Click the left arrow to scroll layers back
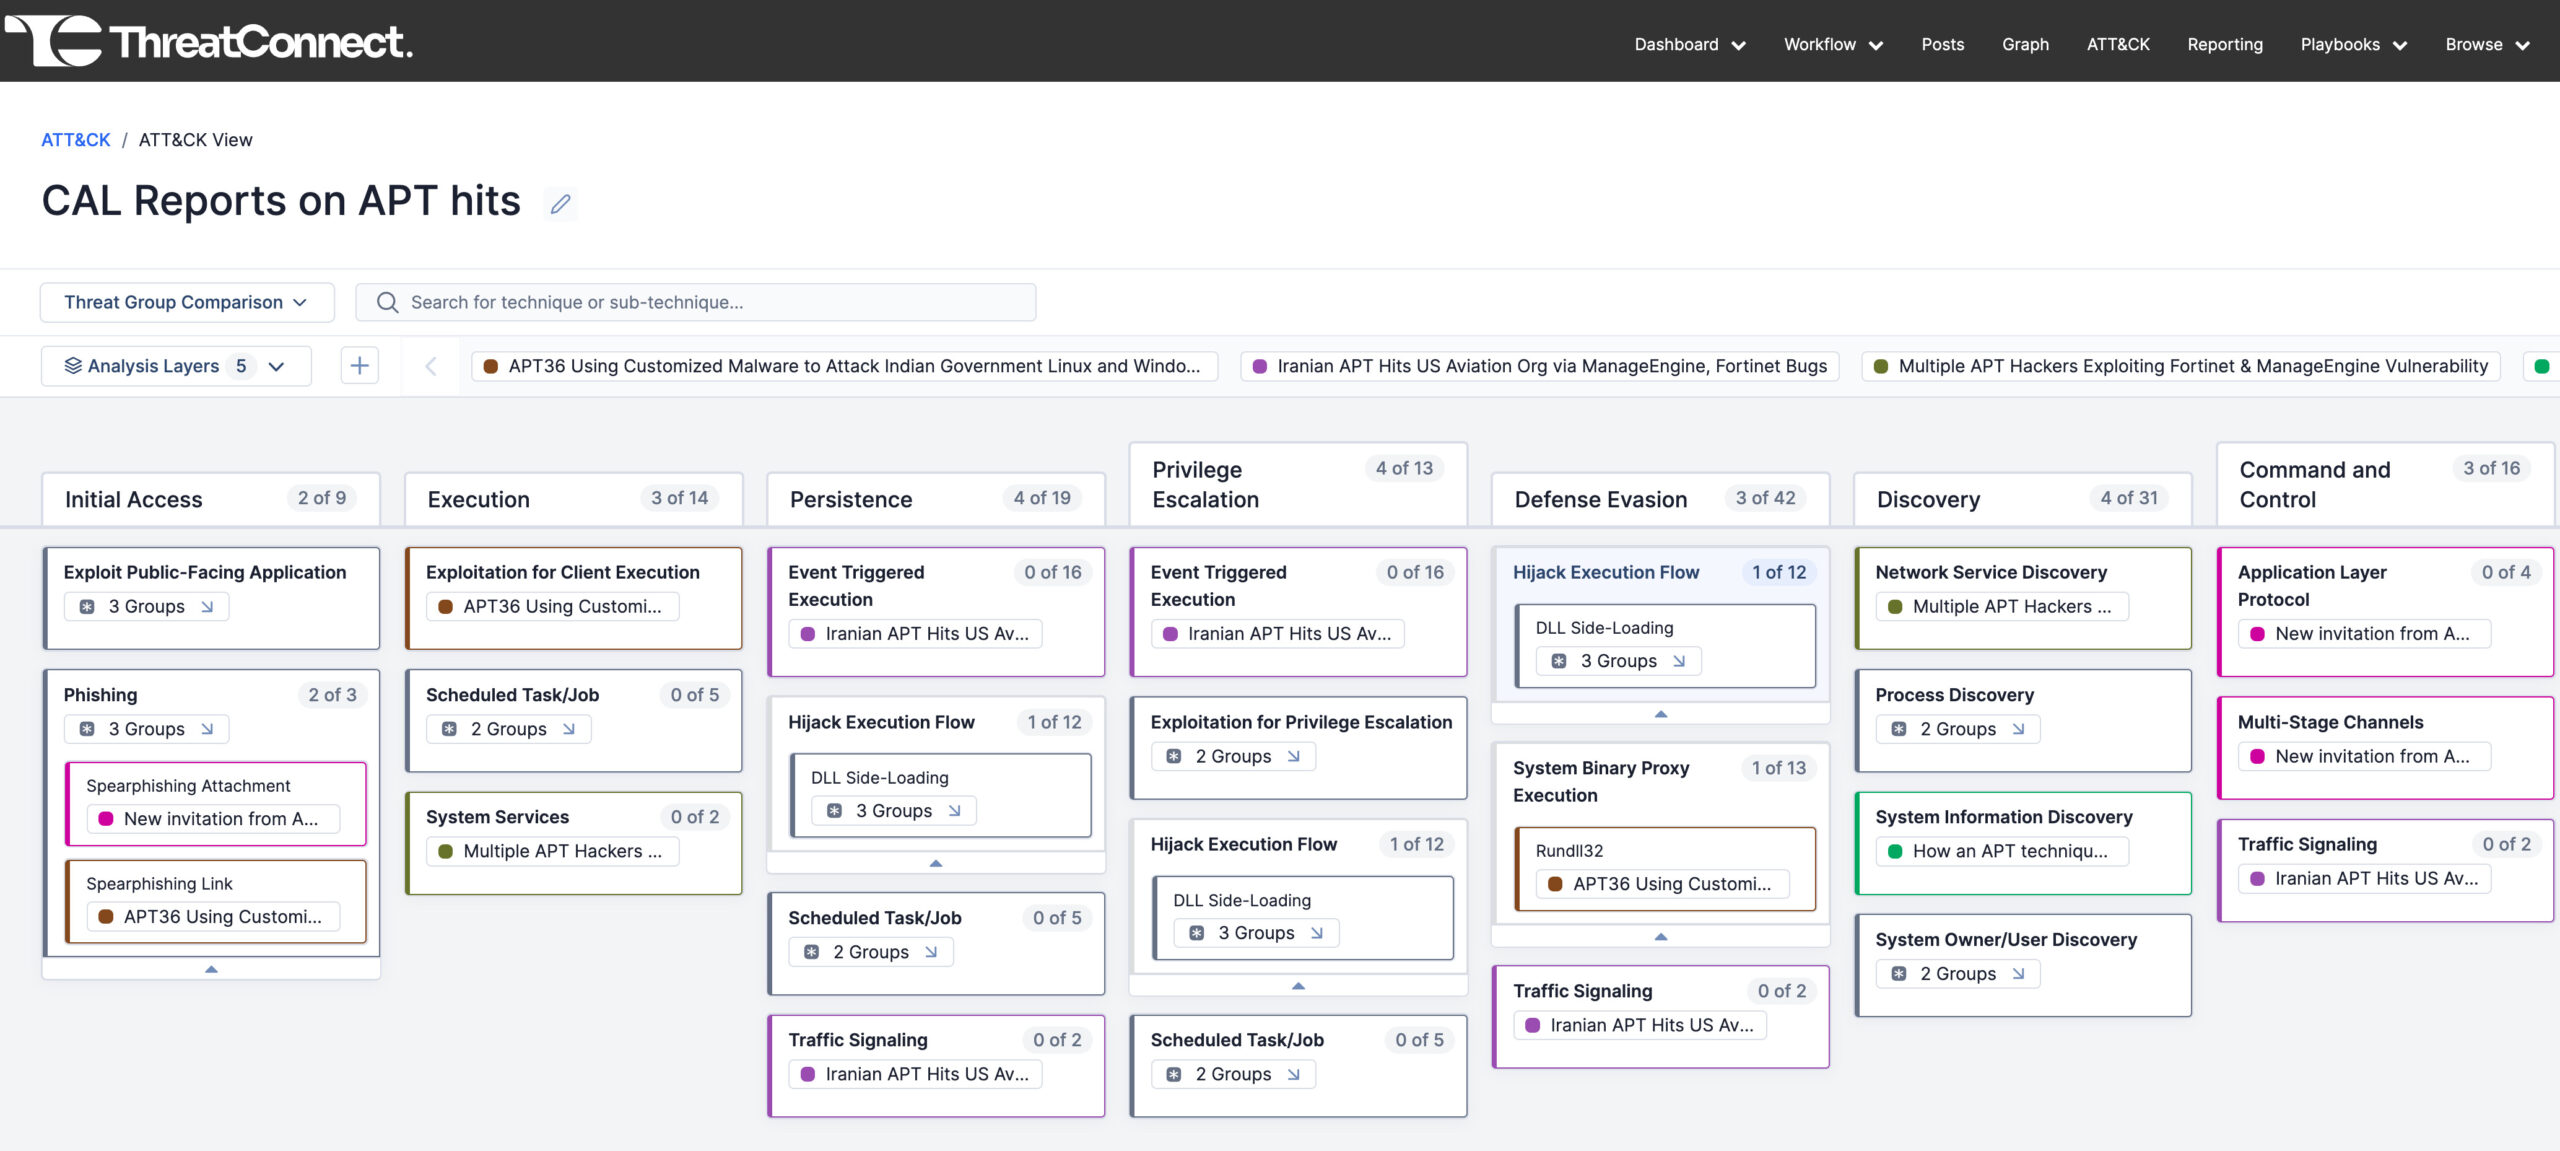Viewport: 2560px width, 1151px height. [431, 366]
